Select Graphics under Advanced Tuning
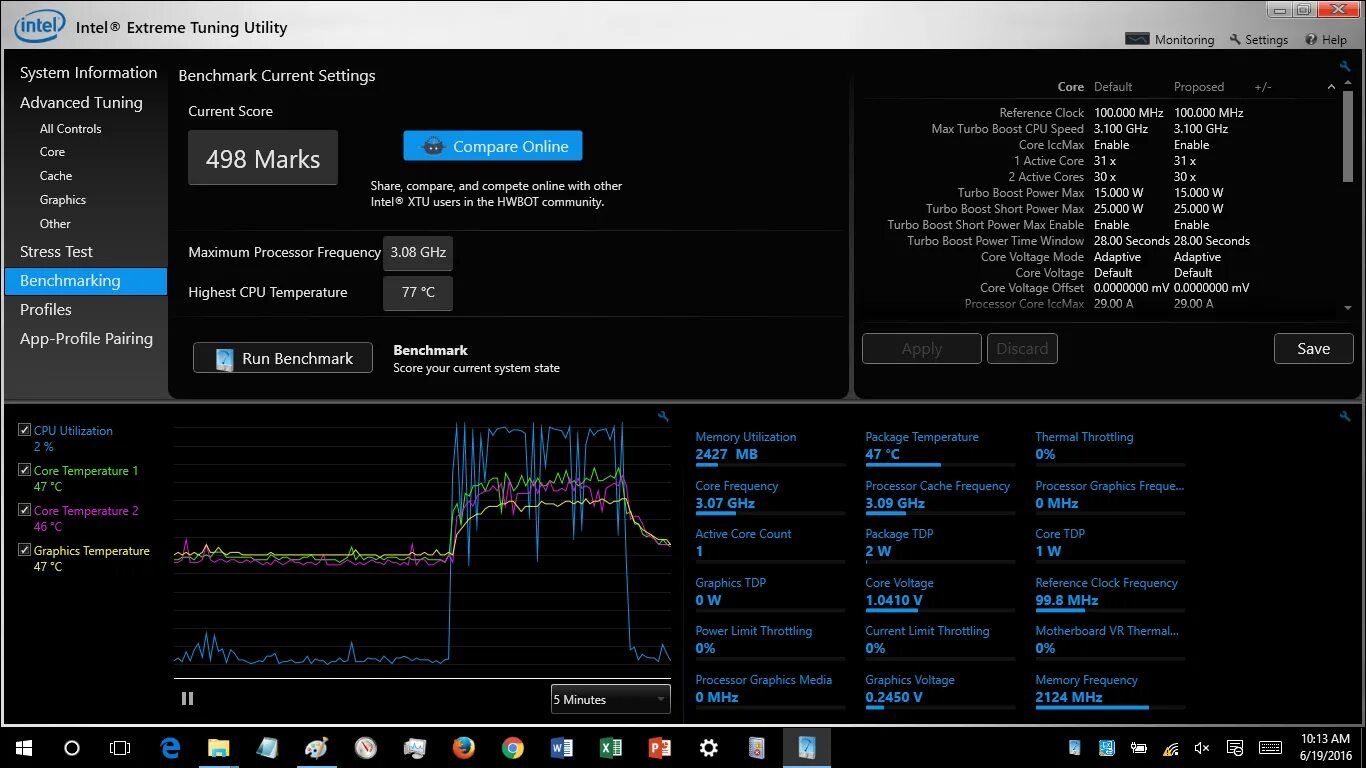 tap(63, 200)
